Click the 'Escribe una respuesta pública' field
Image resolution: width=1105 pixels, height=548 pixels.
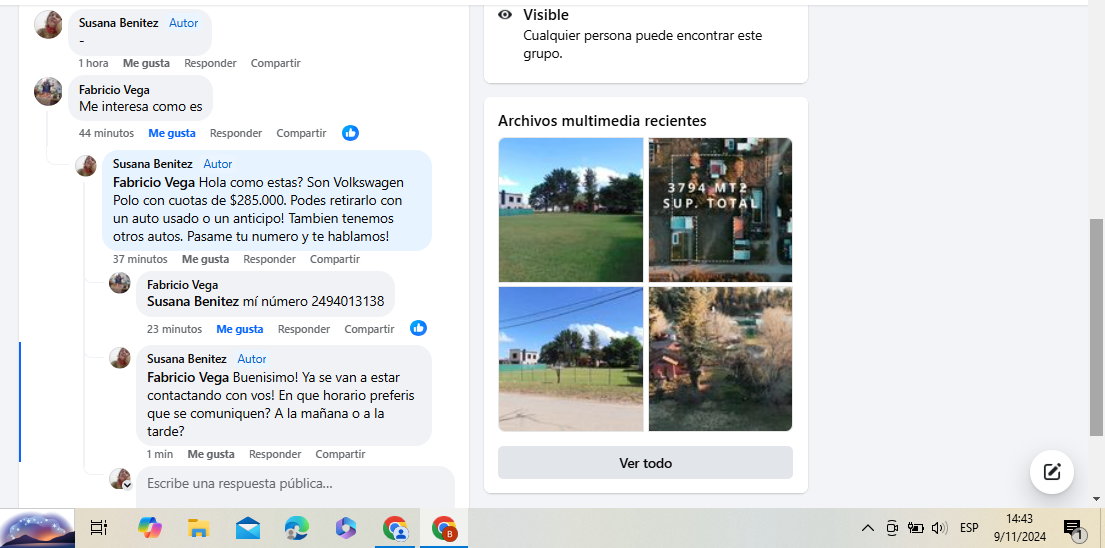click(x=295, y=484)
